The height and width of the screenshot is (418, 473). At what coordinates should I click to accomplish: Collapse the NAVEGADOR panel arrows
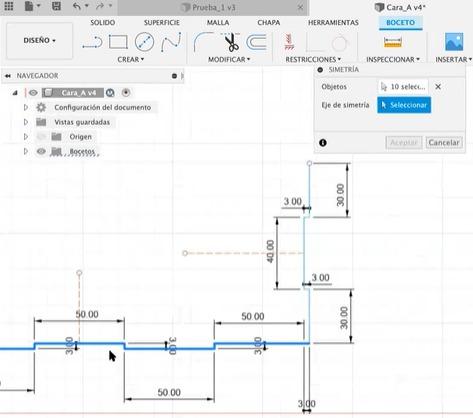pos(8,76)
